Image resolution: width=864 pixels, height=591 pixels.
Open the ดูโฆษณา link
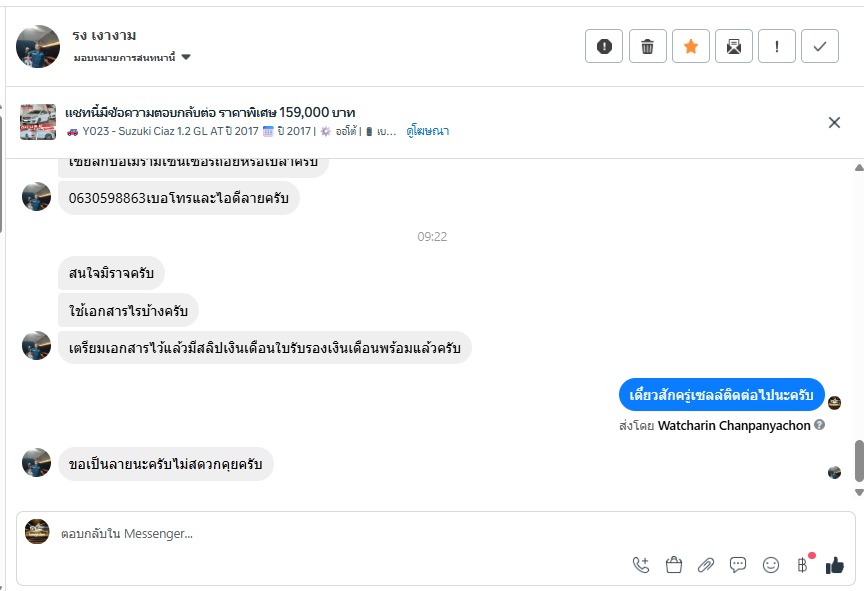coord(428,131)
